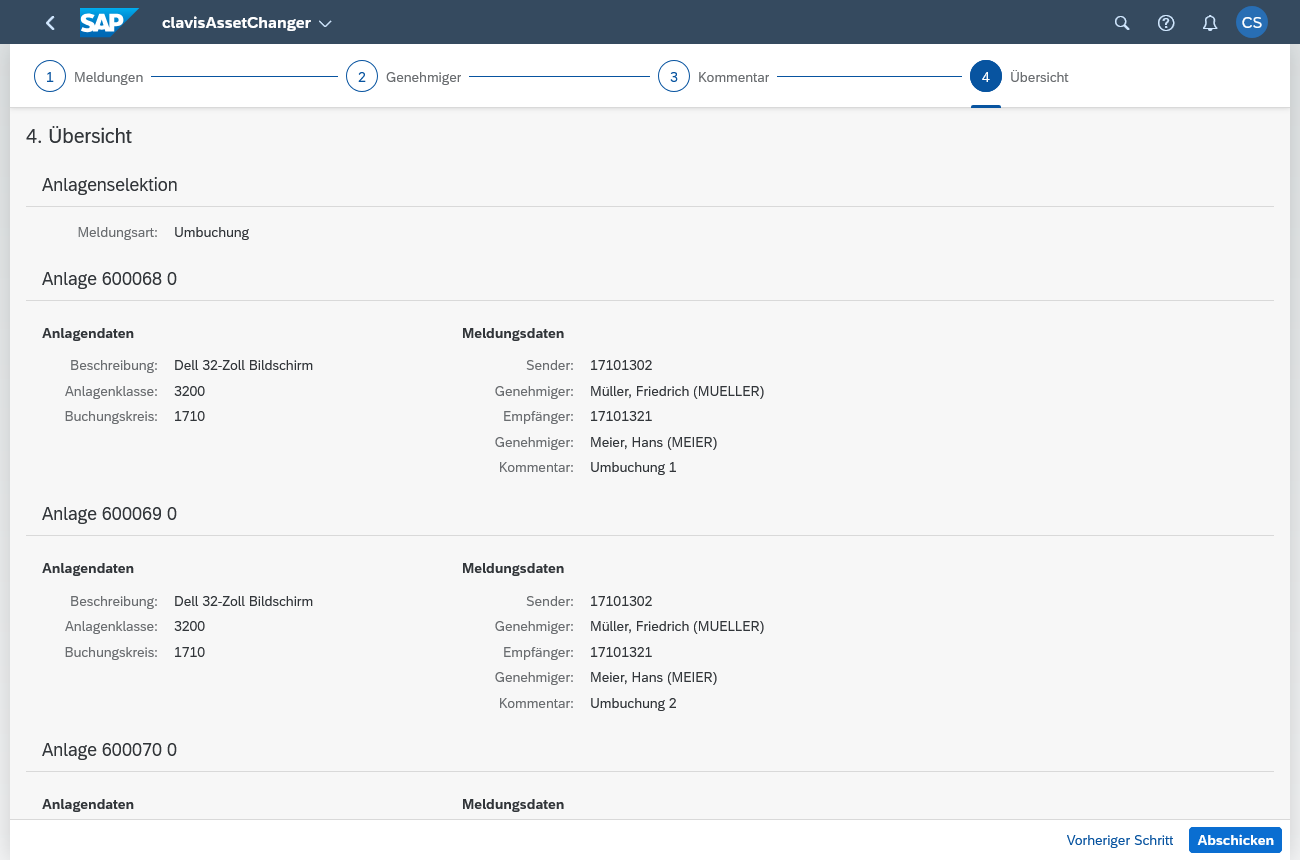Click the Anlage 600068 0 heading
Screen dimensions: 1300x860
[x=109, y=279]
